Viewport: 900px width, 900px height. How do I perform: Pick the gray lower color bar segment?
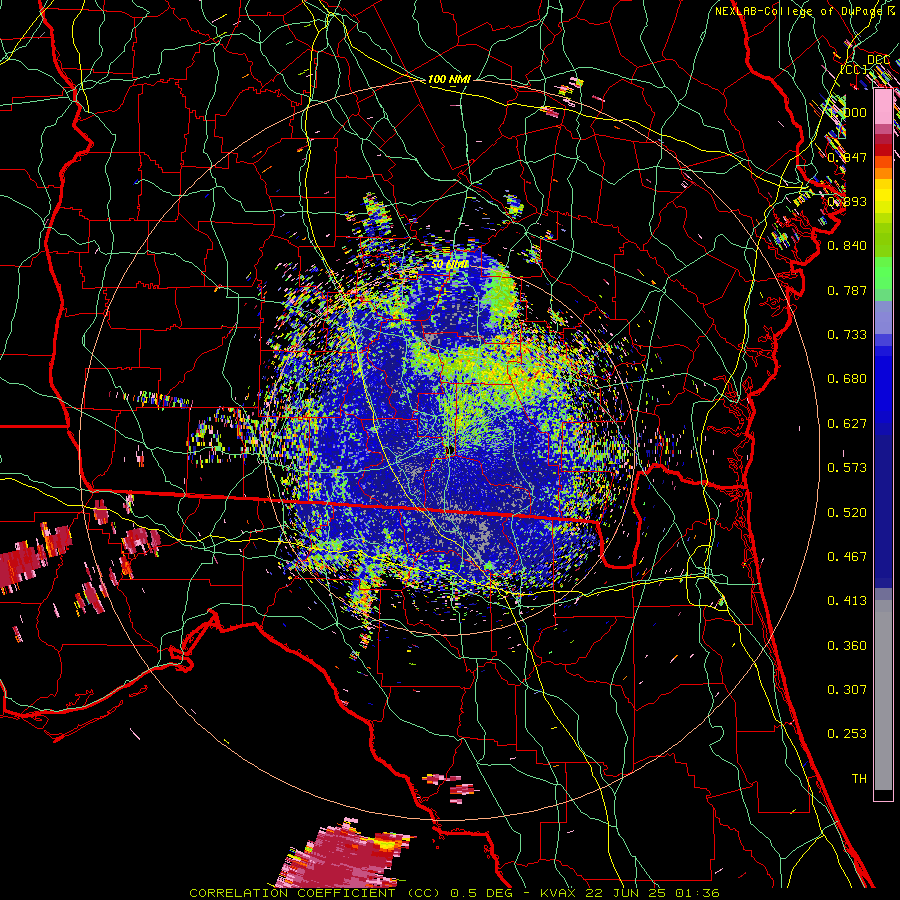click(883, 695)
